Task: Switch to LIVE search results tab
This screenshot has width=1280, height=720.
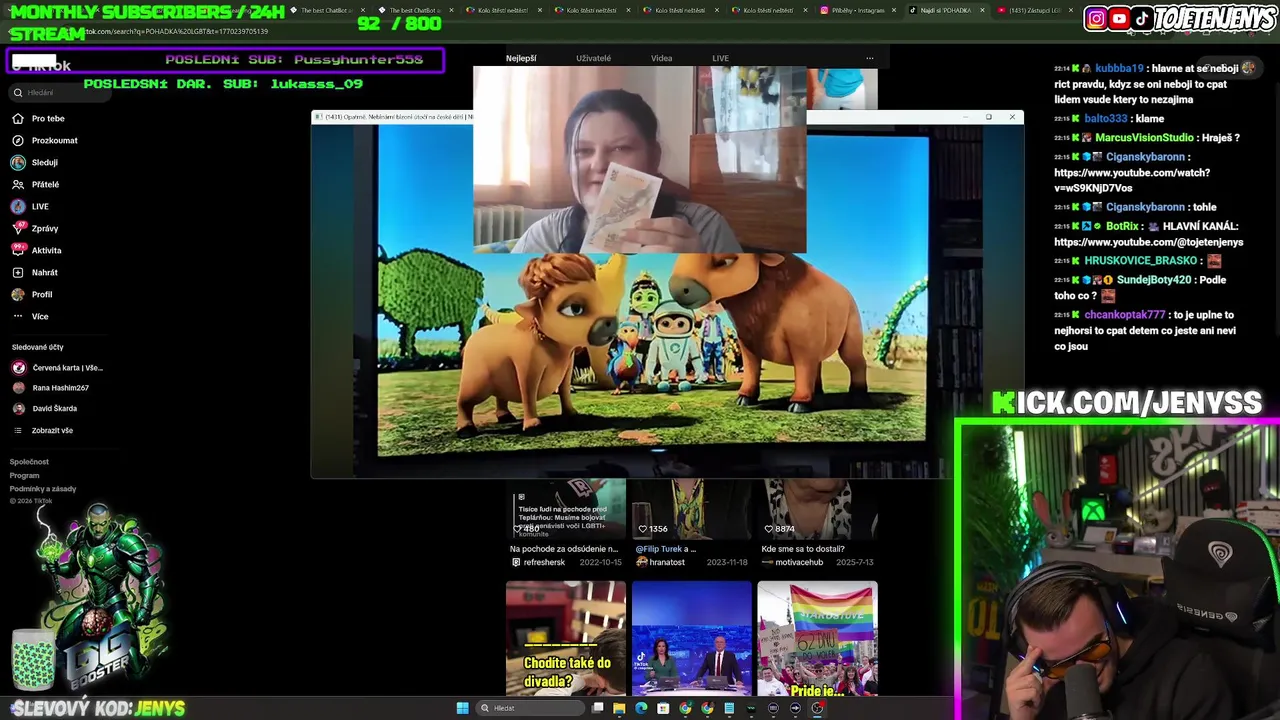Action: [x=720, y=58]
